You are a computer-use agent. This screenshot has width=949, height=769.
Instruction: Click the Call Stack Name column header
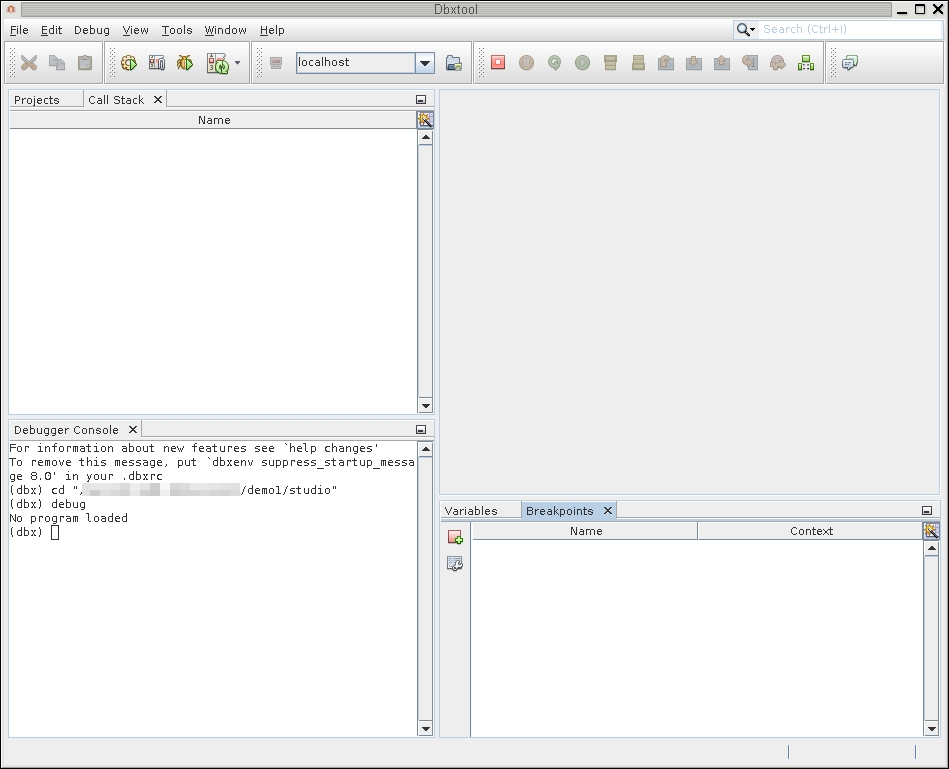coord(214,120)
